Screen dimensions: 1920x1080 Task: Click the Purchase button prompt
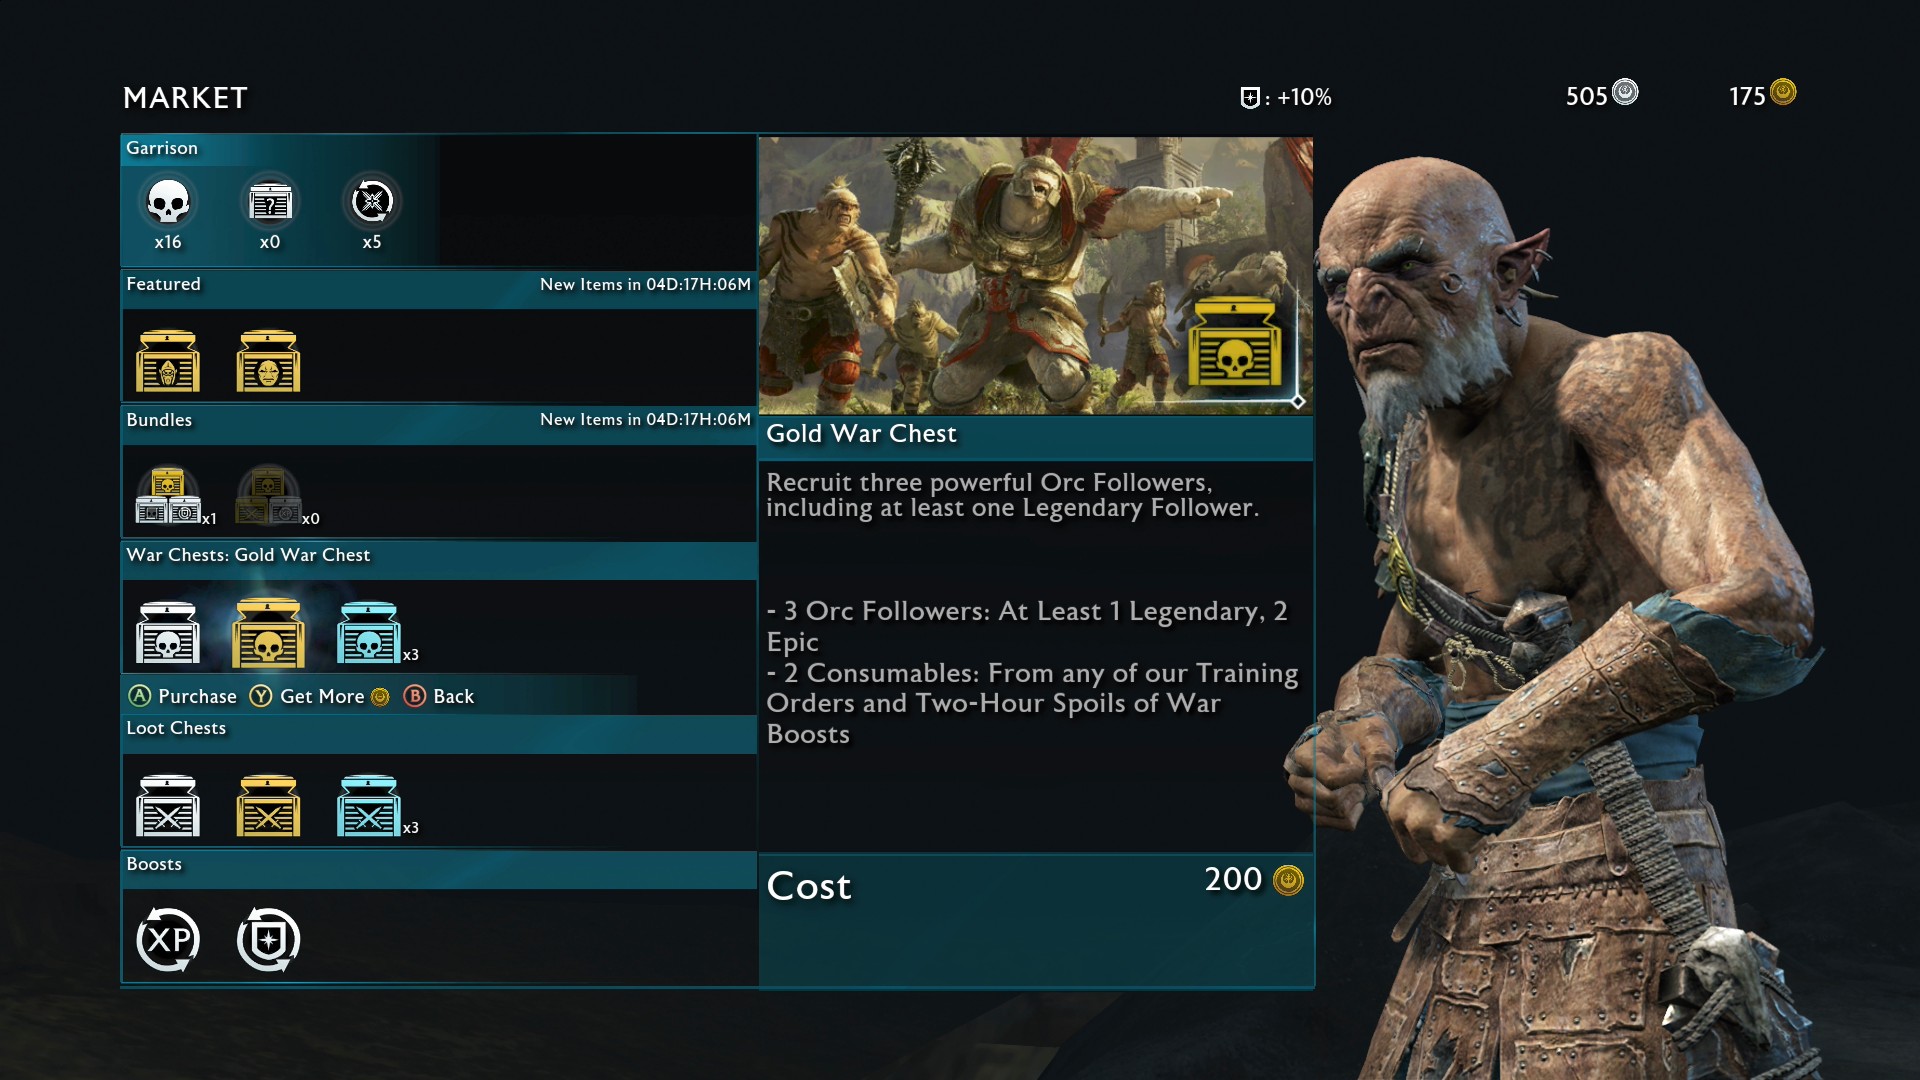click(x=183, y=696)
